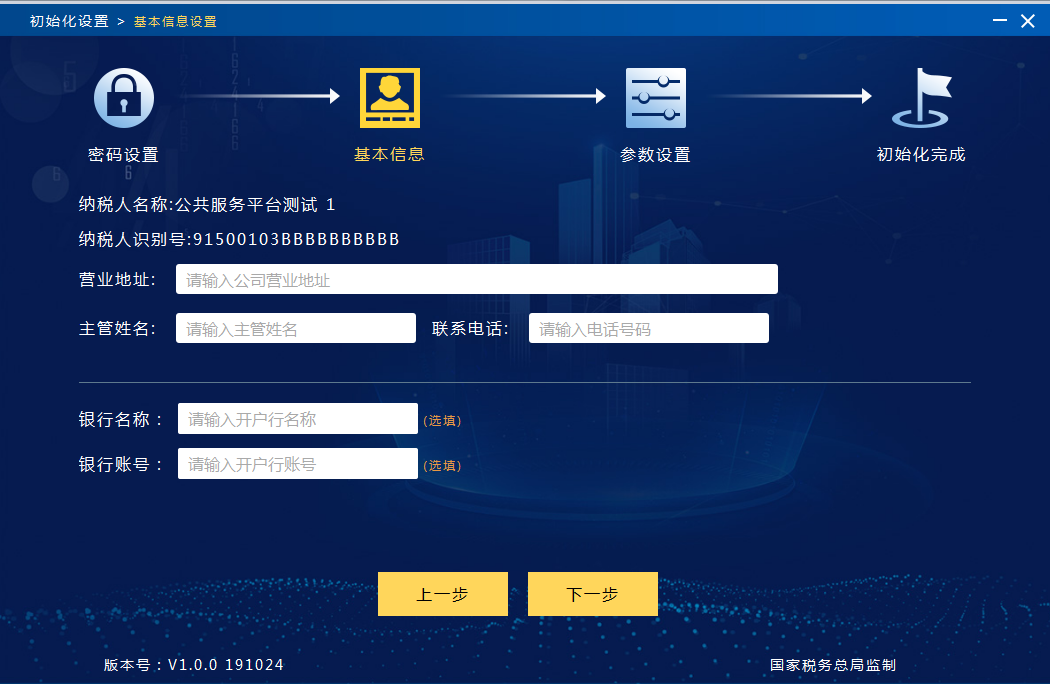Click the (选填) note beside 银行账号
Image resolution: width=1050 pixels, height=684 pixels.
[x=442, y=466]
